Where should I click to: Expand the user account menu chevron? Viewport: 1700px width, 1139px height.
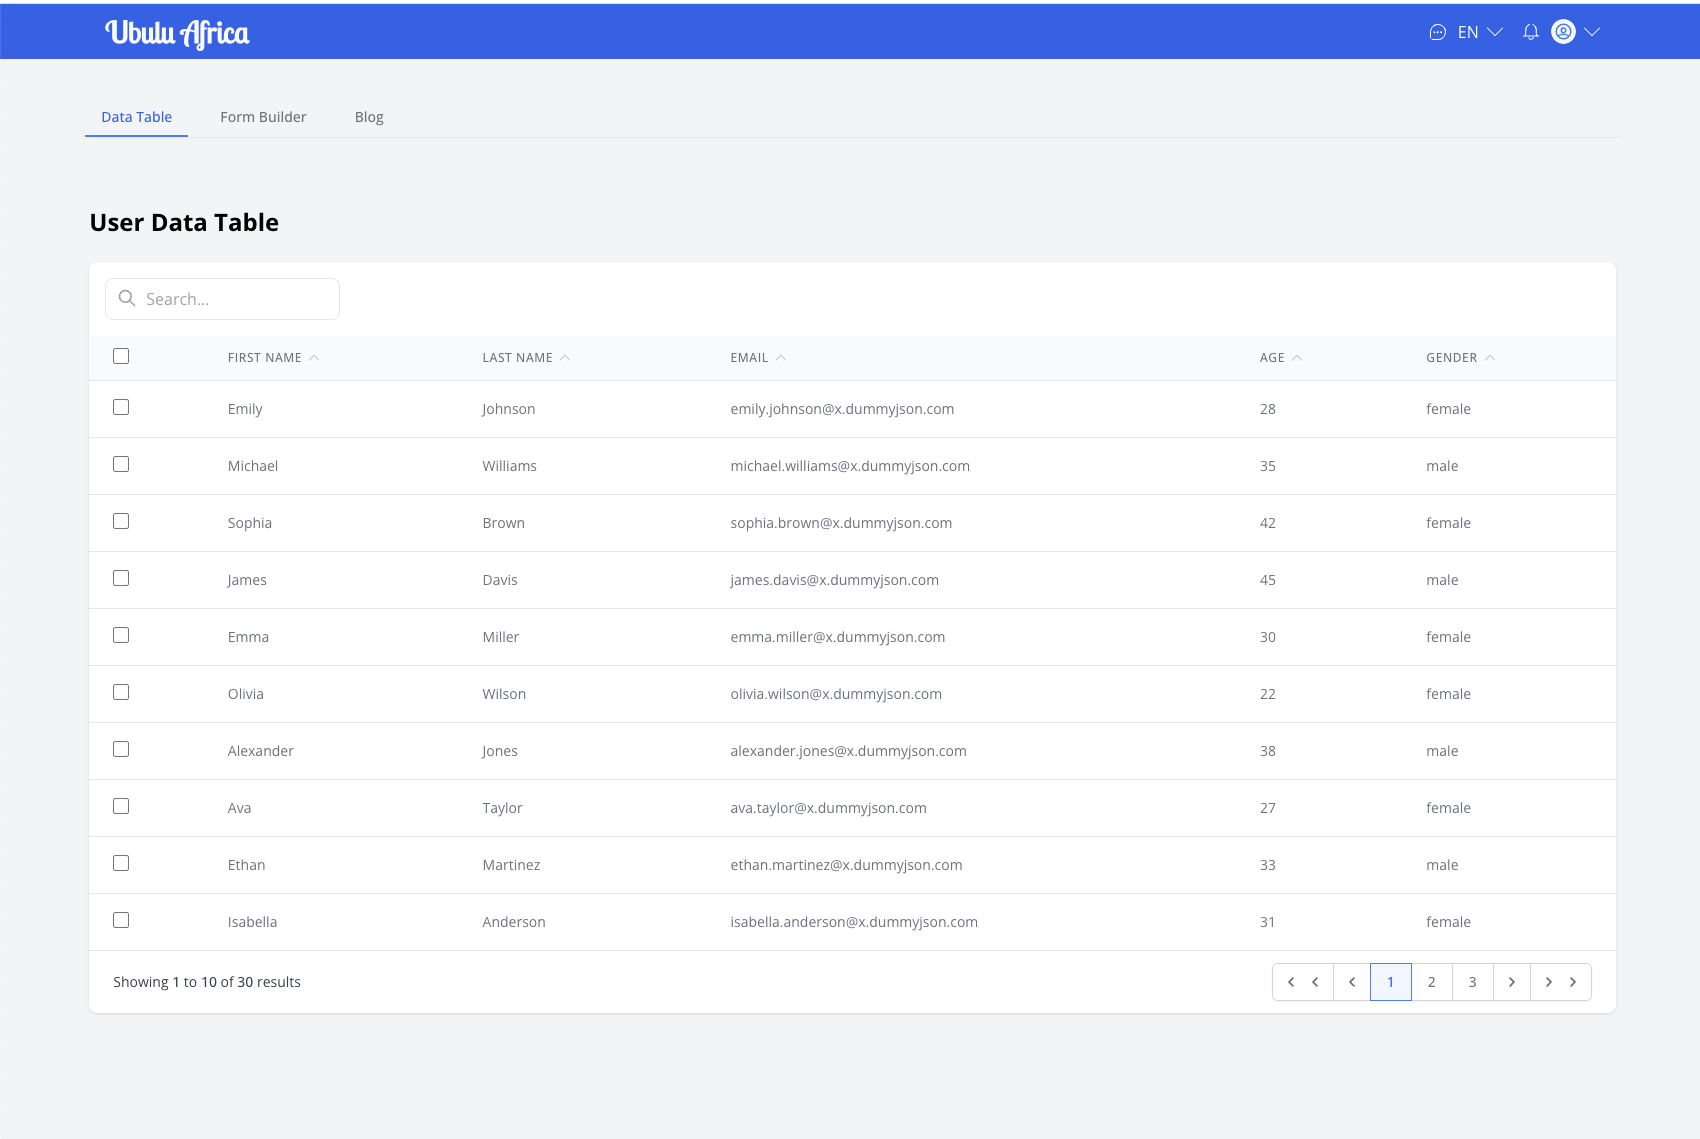coord(1592,32)
